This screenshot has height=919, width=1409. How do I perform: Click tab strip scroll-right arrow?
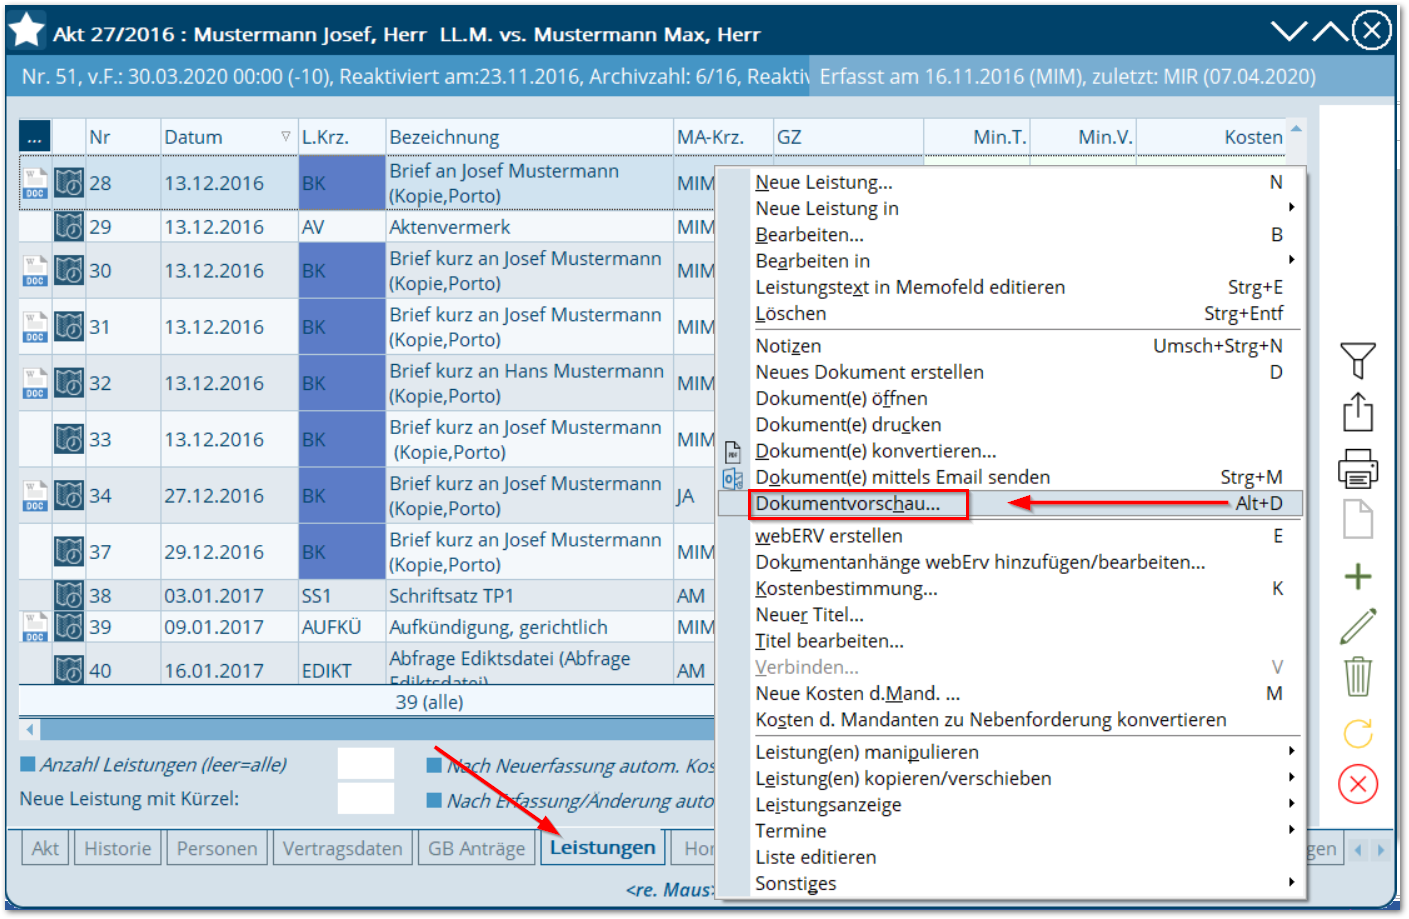[x=1381, y=850]
